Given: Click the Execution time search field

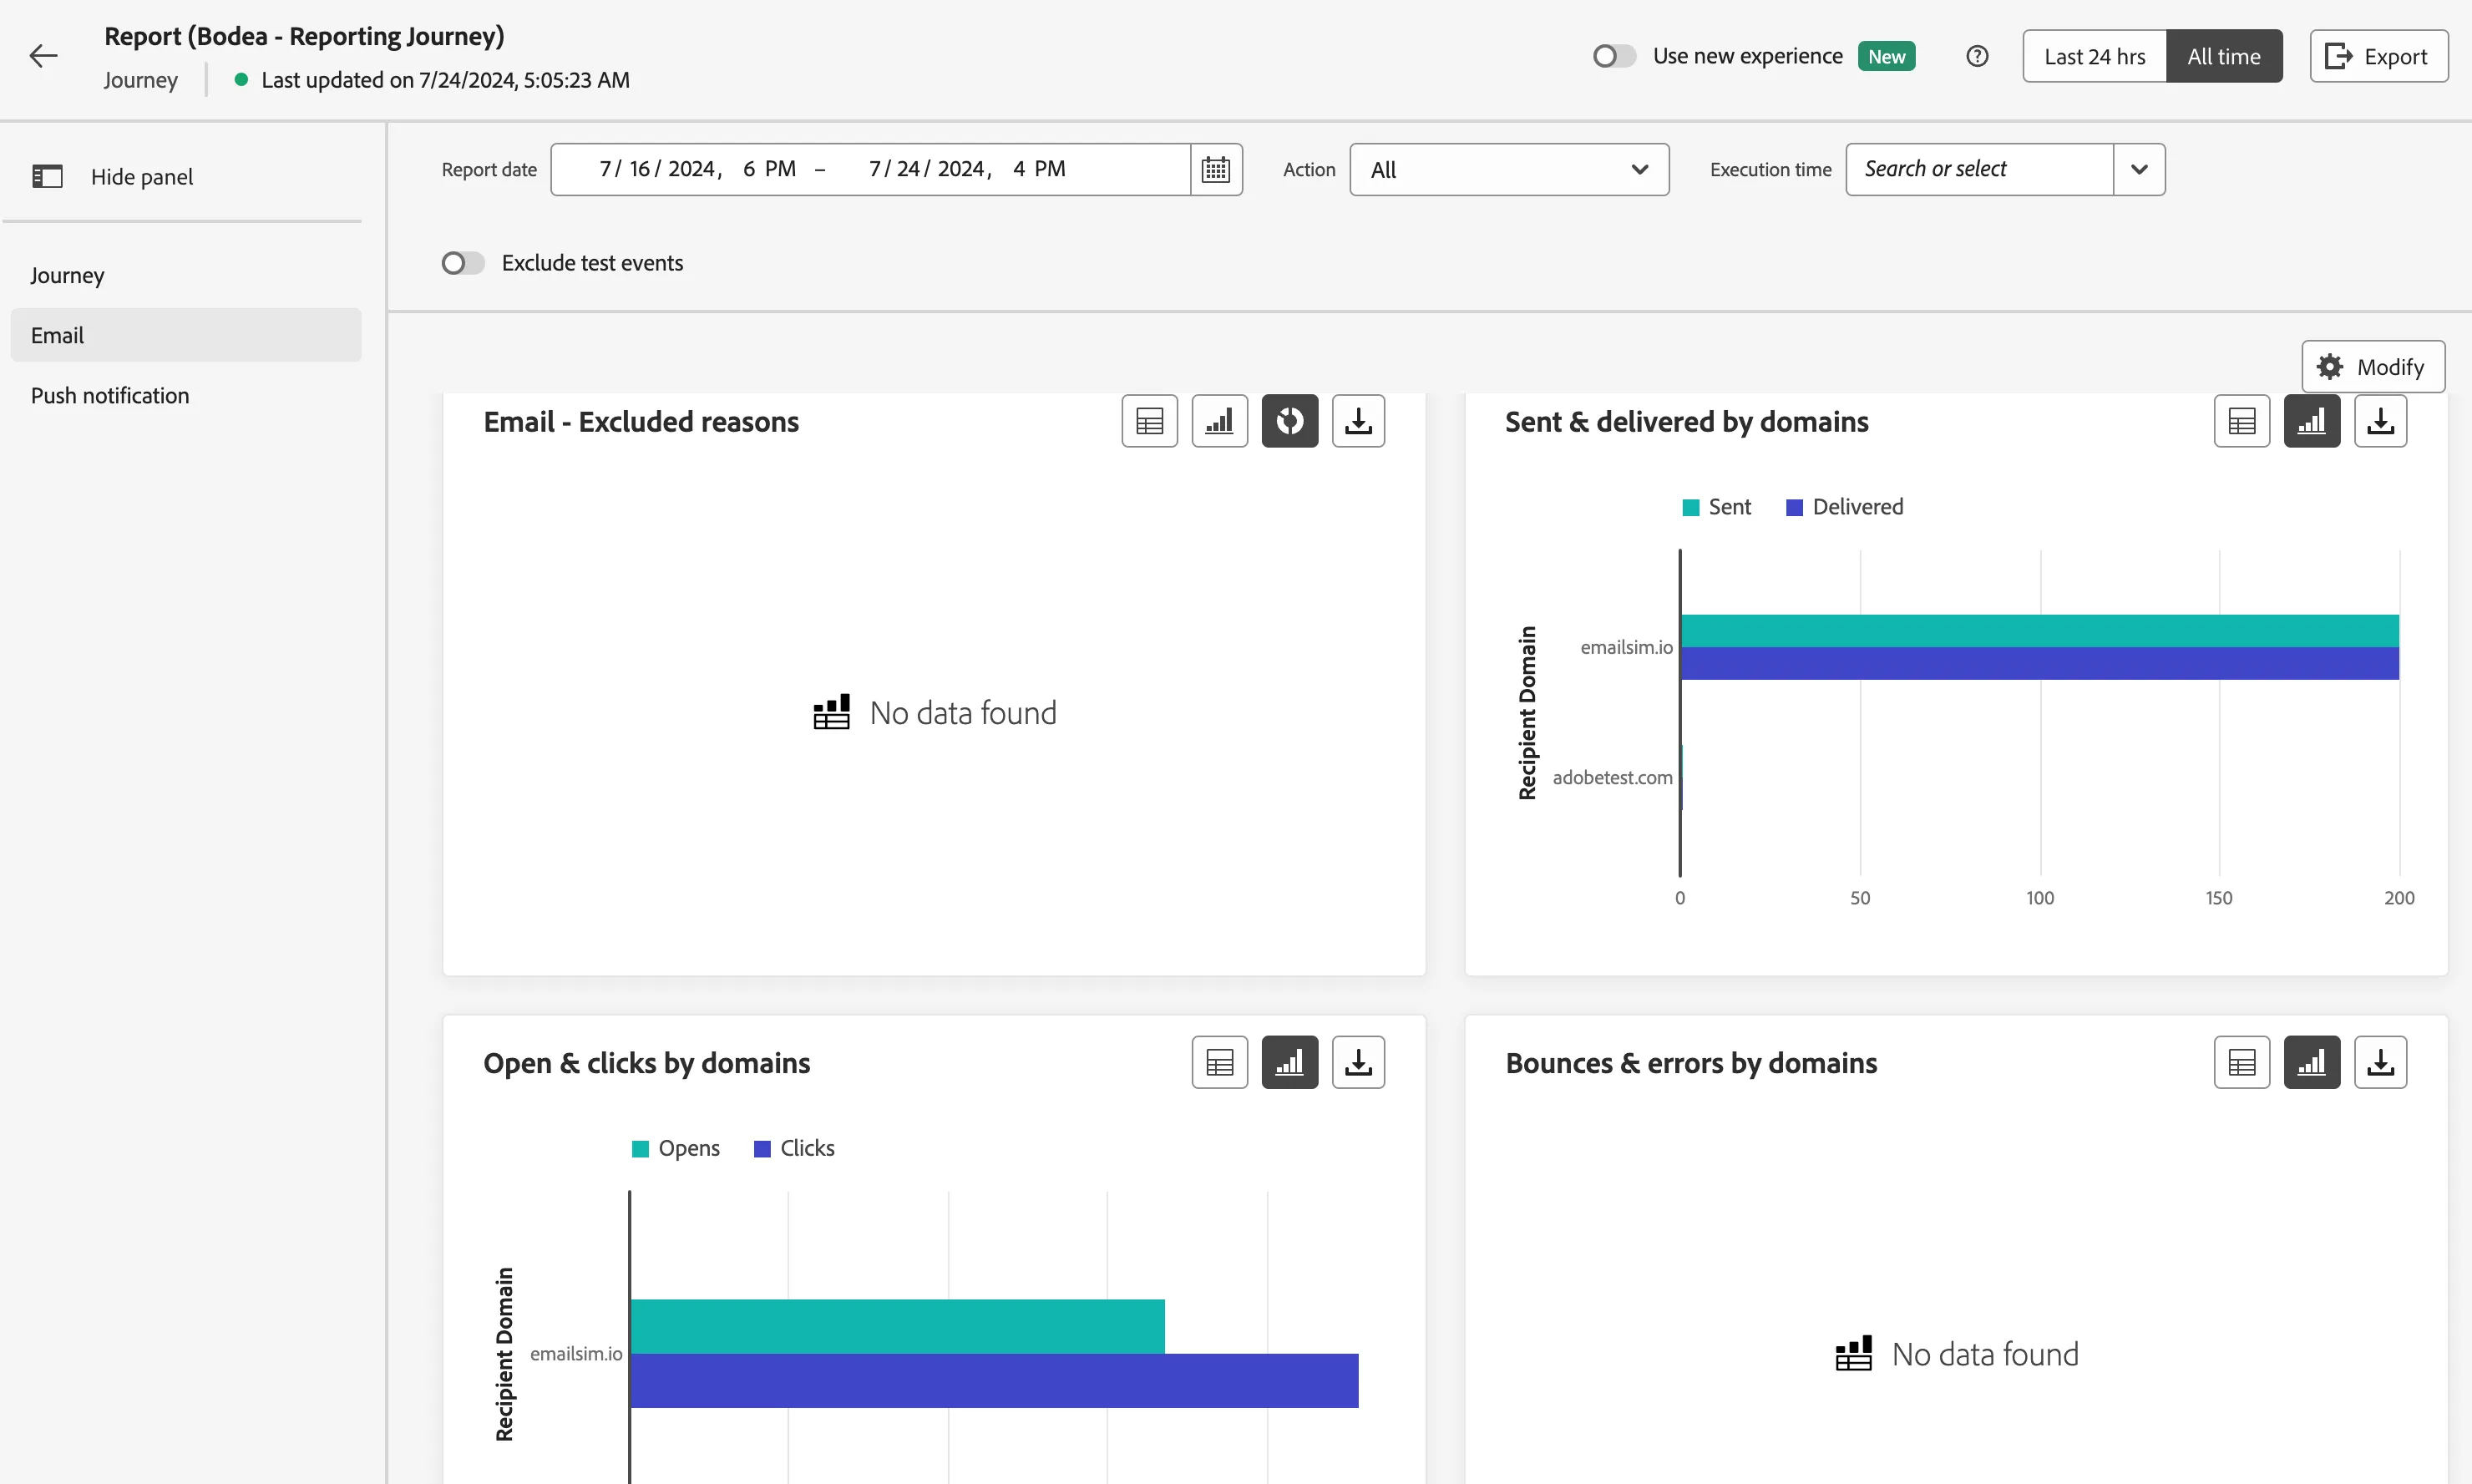Looking at the screenshot, I should (x=1979, y=169).
